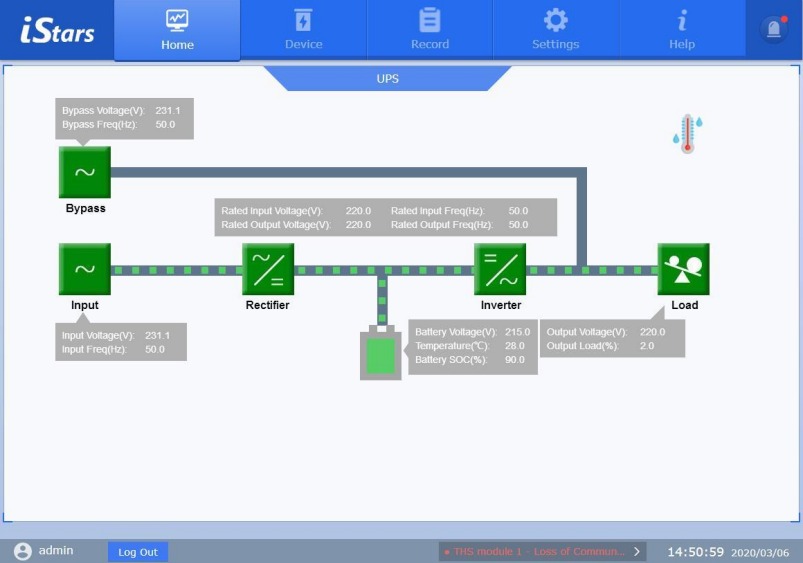Select the Load output icon
The image size is (803, 563).
(684, 269)
